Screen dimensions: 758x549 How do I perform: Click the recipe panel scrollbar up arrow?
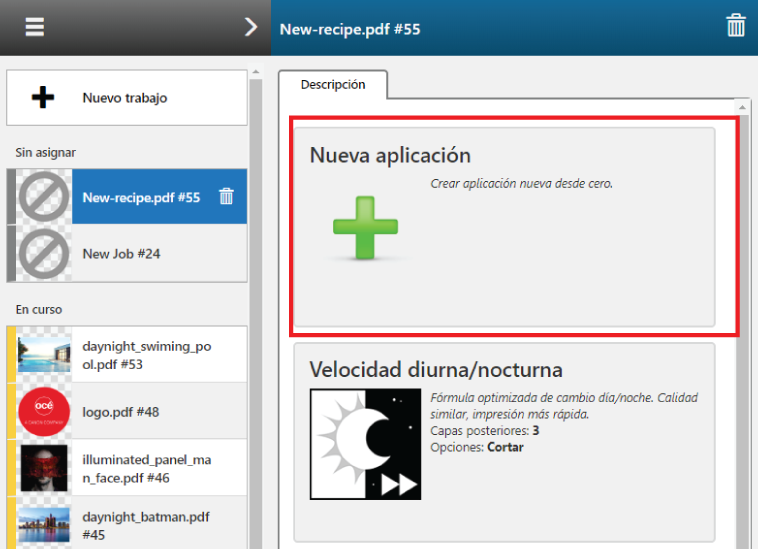(742, 106)
